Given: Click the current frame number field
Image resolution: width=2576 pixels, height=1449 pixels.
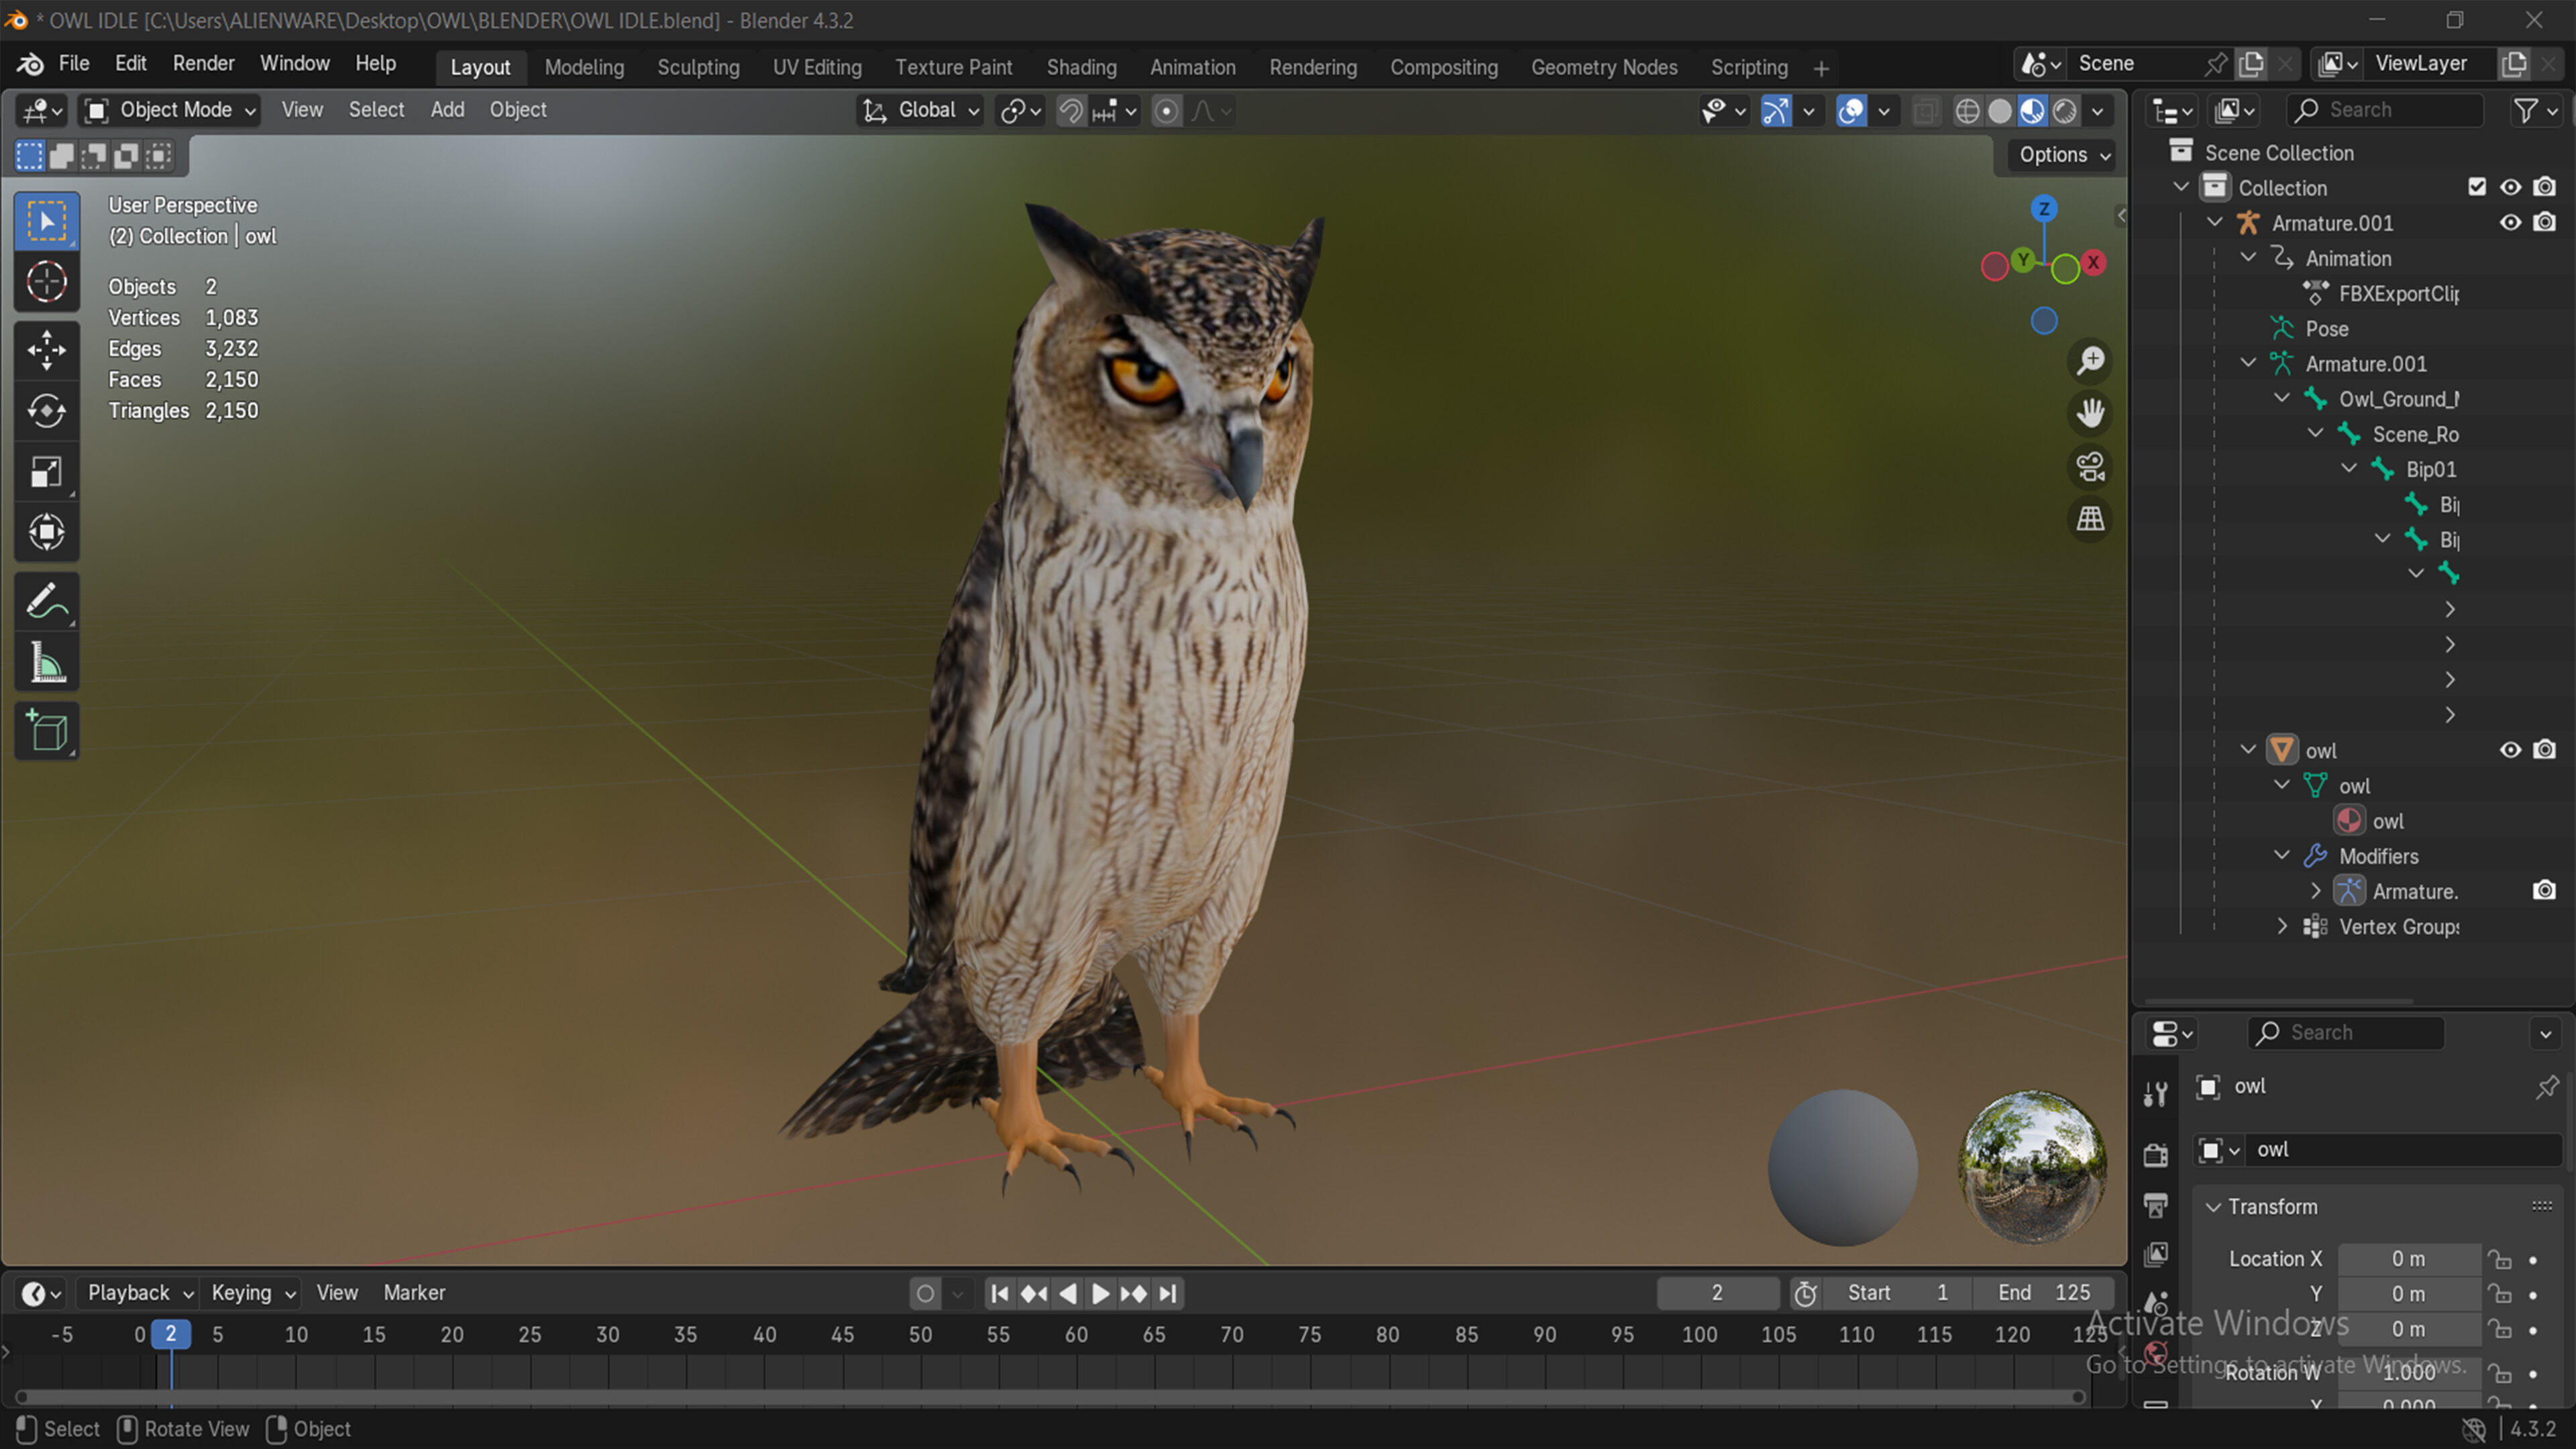Looking at the screenshot, I should point(1717,1293).
